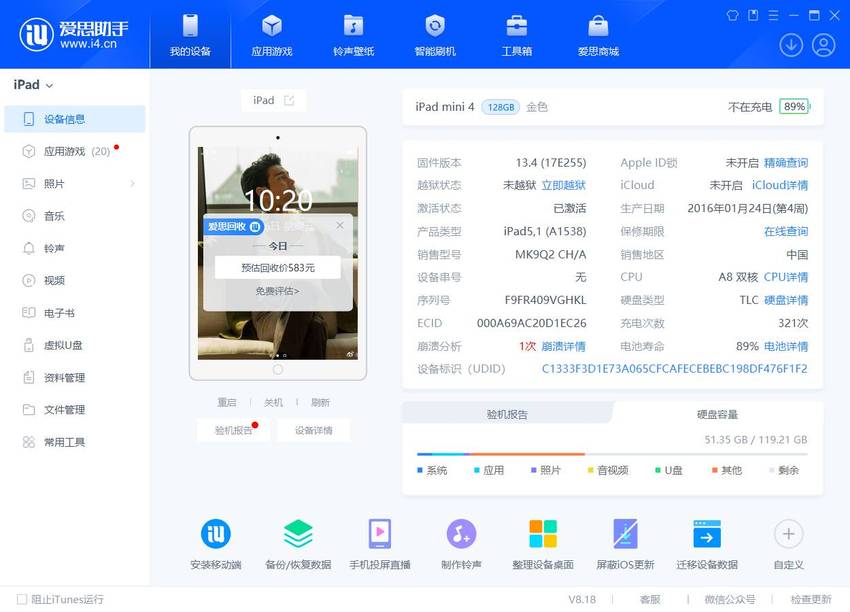Open 制作铃声 tool icon

pos(461,534)
